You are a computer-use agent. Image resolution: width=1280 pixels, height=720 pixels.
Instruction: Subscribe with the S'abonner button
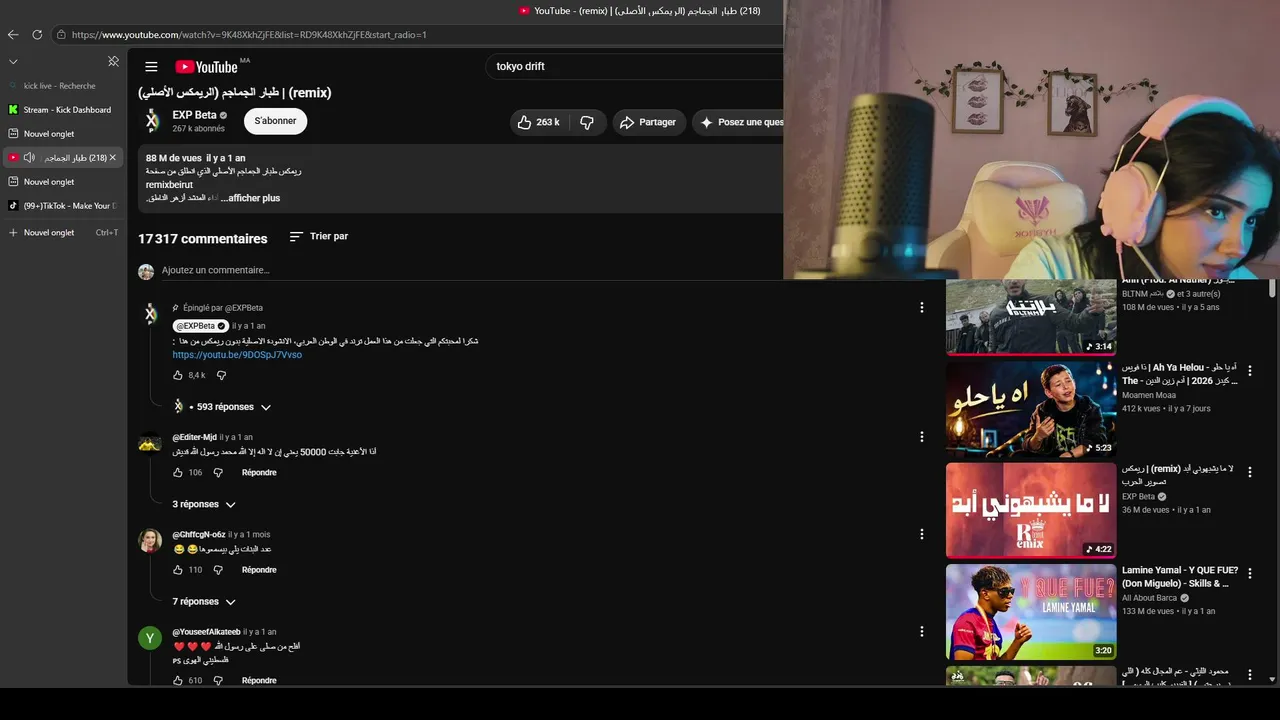click(276, 121)
